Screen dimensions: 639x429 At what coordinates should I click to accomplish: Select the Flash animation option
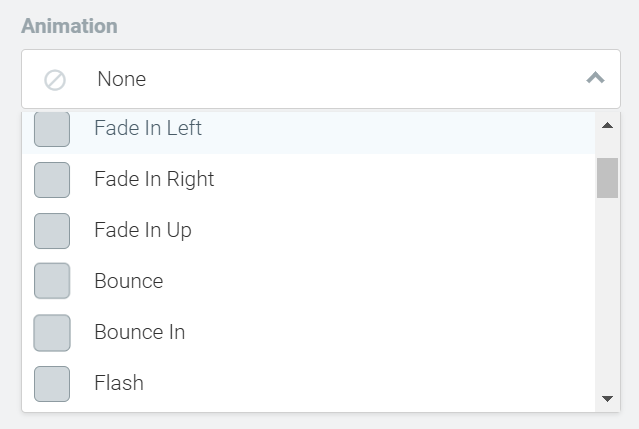point(308,383)
